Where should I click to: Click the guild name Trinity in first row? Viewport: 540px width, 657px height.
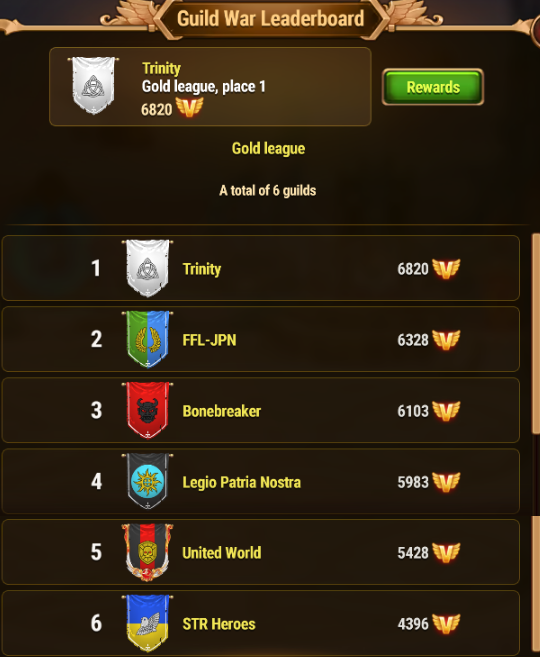click(x=202, y=269)
